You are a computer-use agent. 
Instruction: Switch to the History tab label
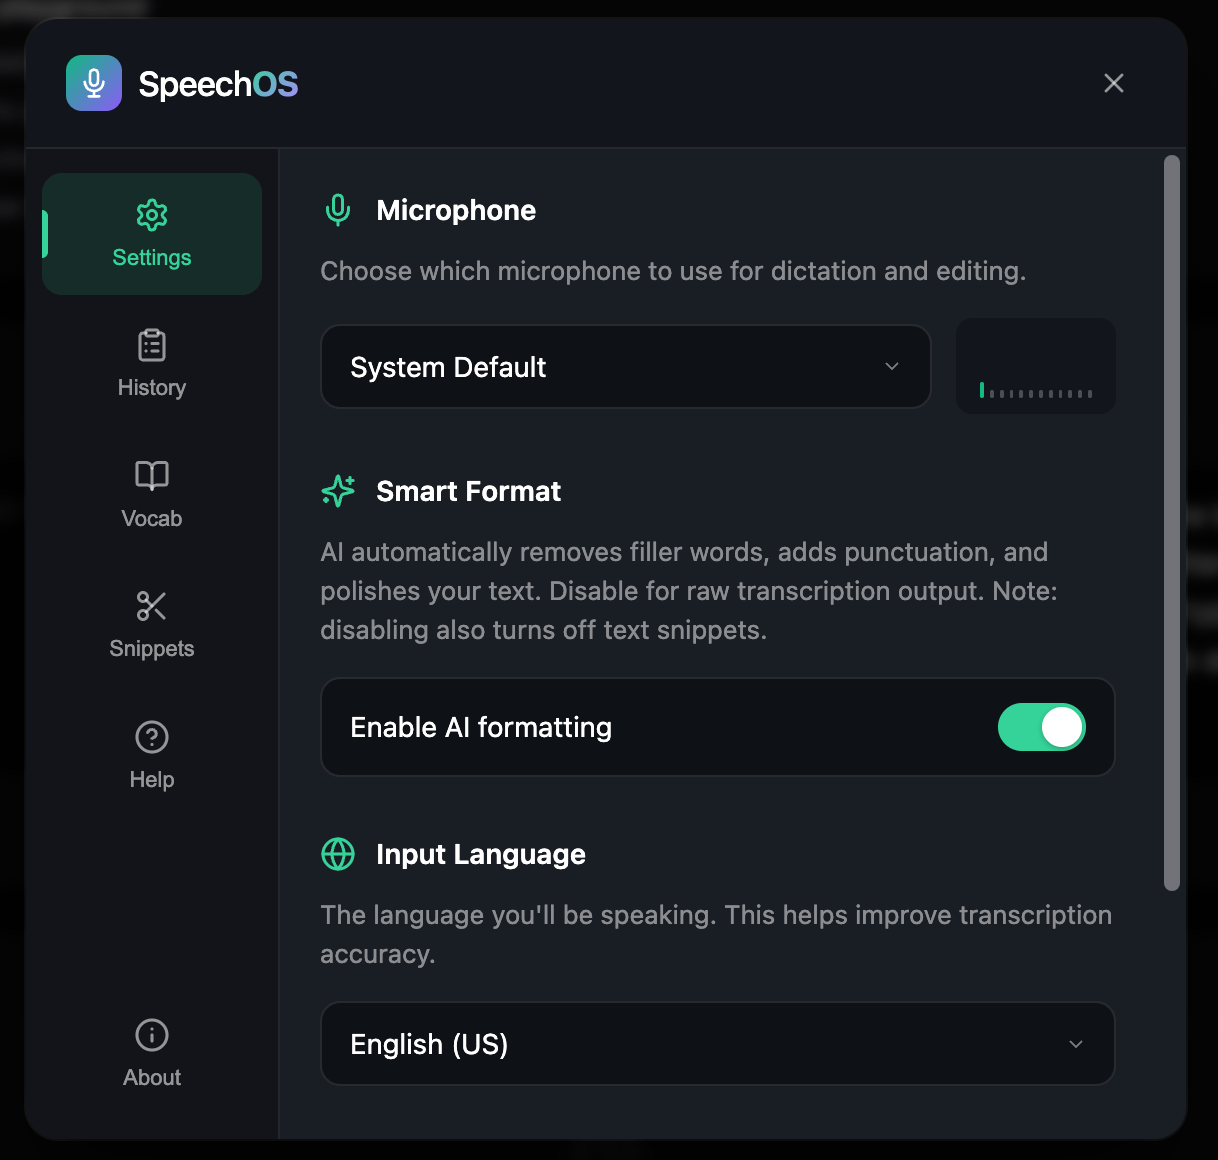[x=152, y=388]
